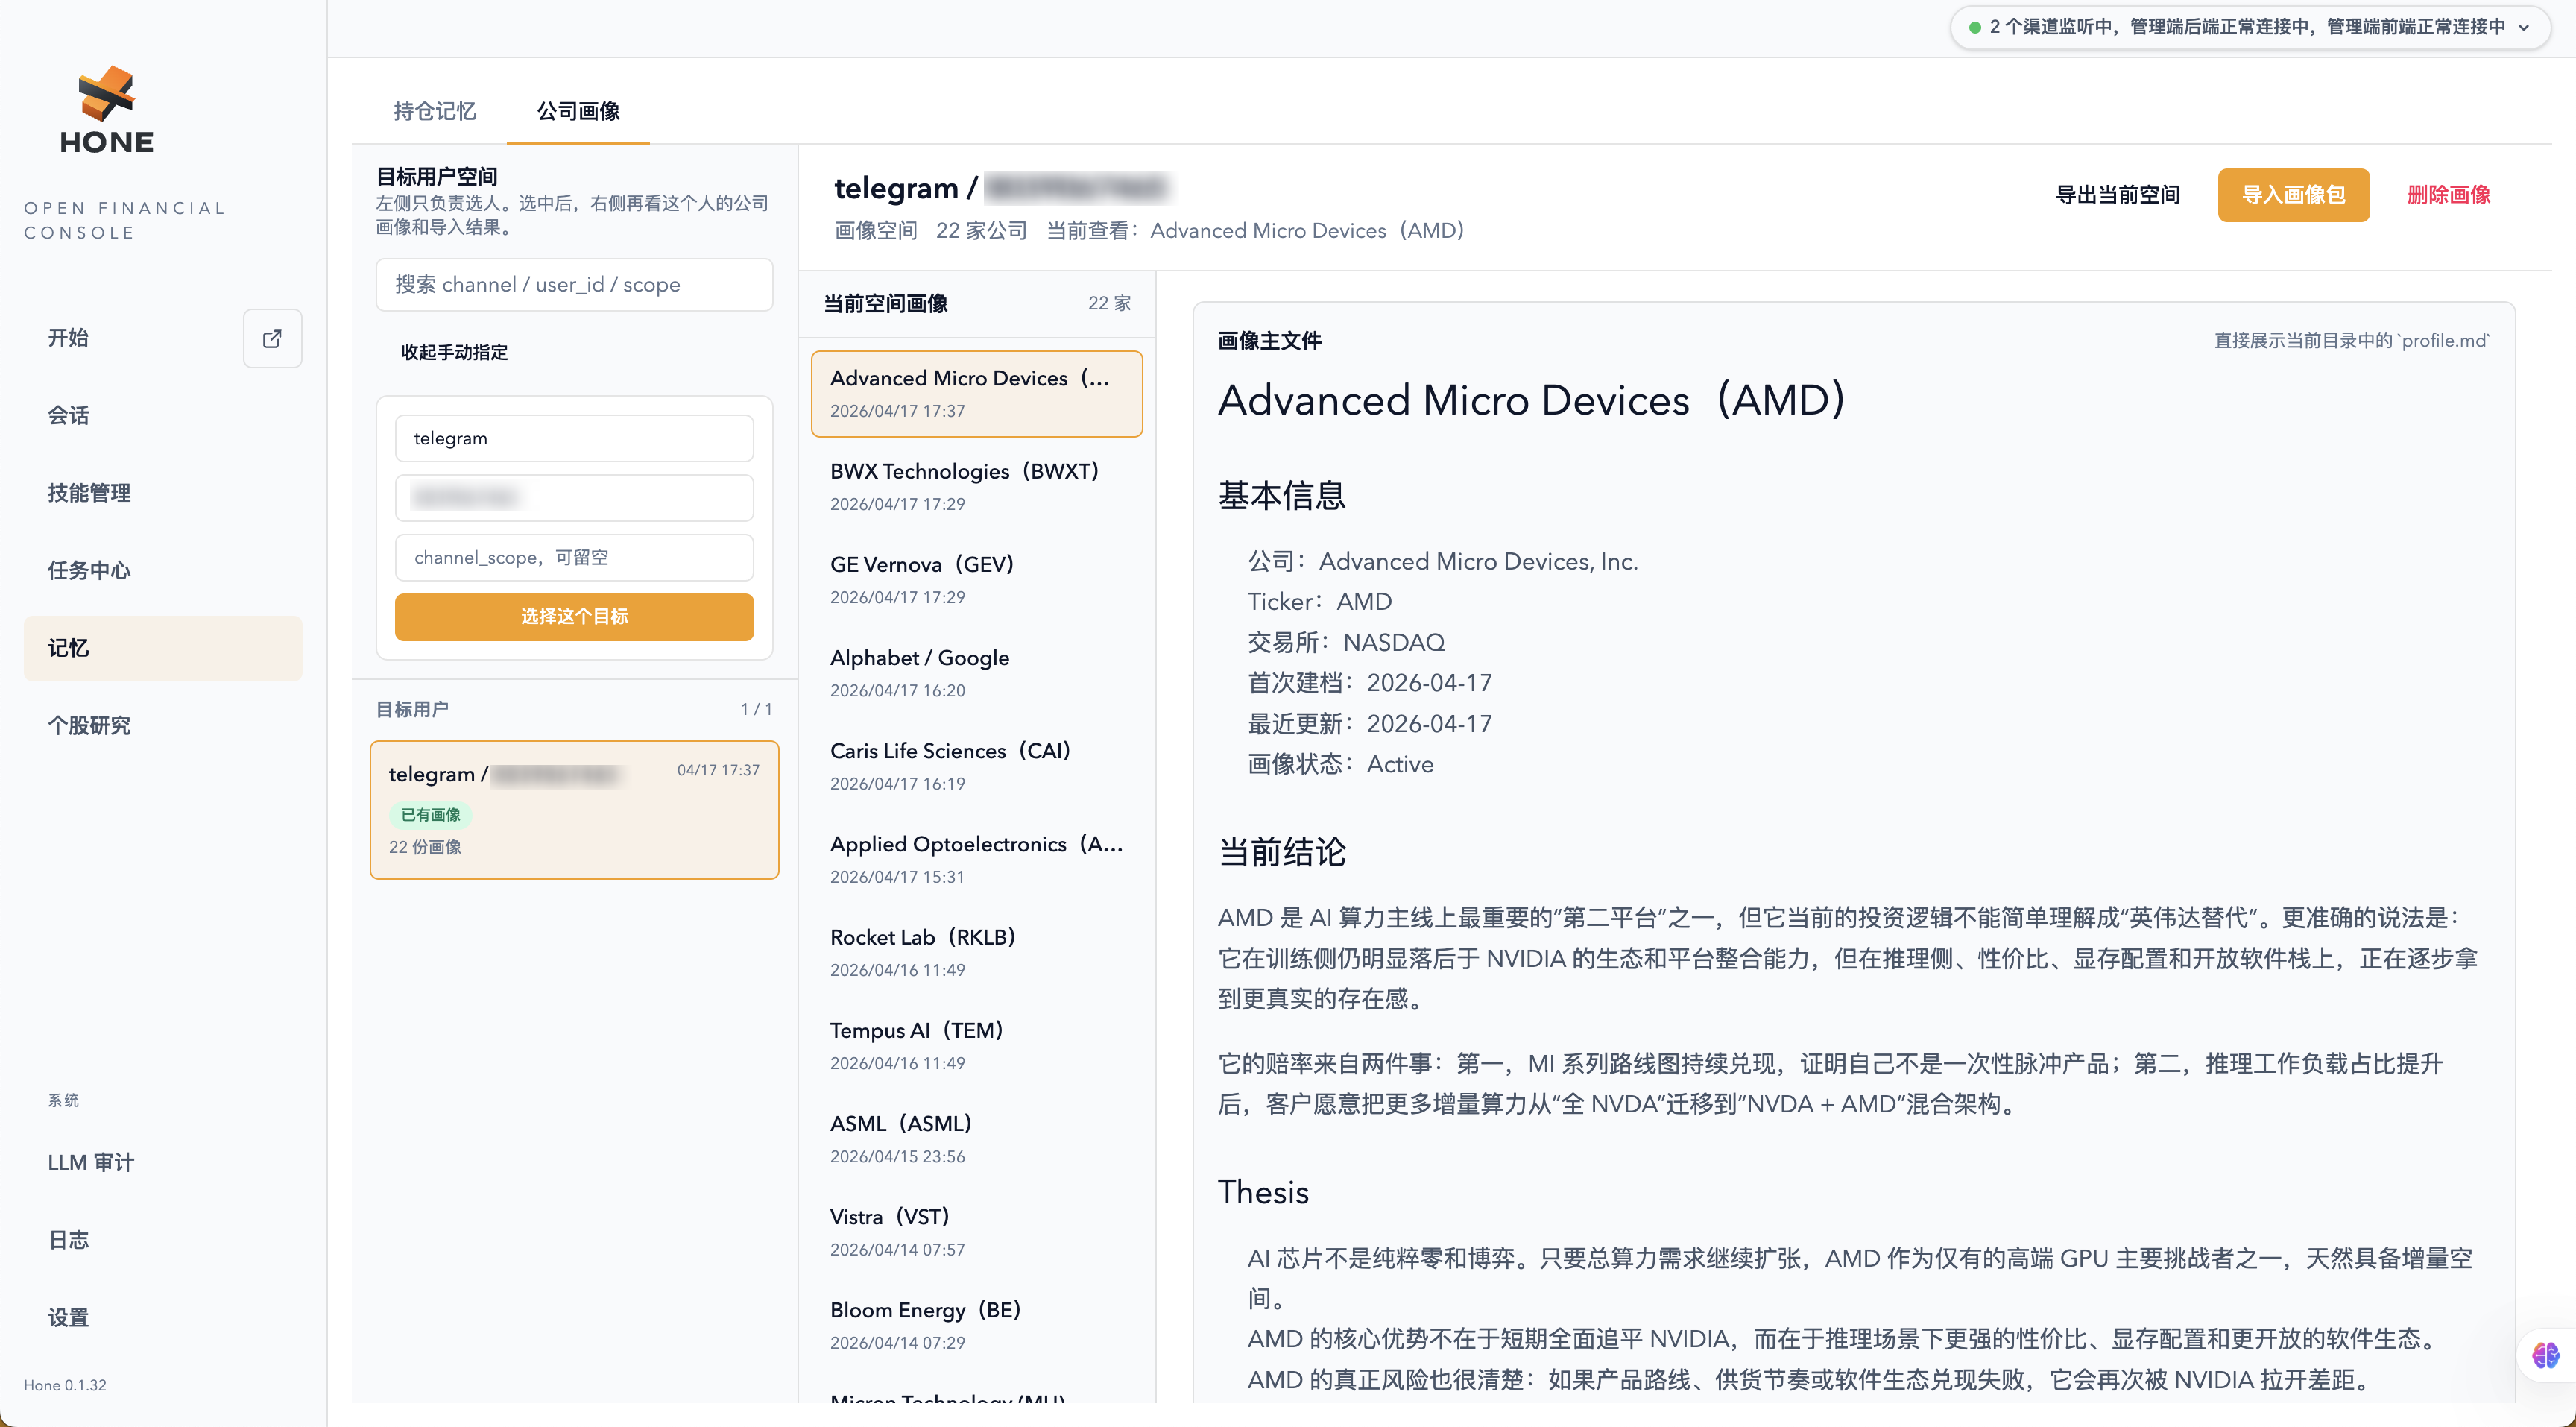Click the 选择这个目标 button
The width and height of the screenshot is (2576, 1427).
point(574,616)
